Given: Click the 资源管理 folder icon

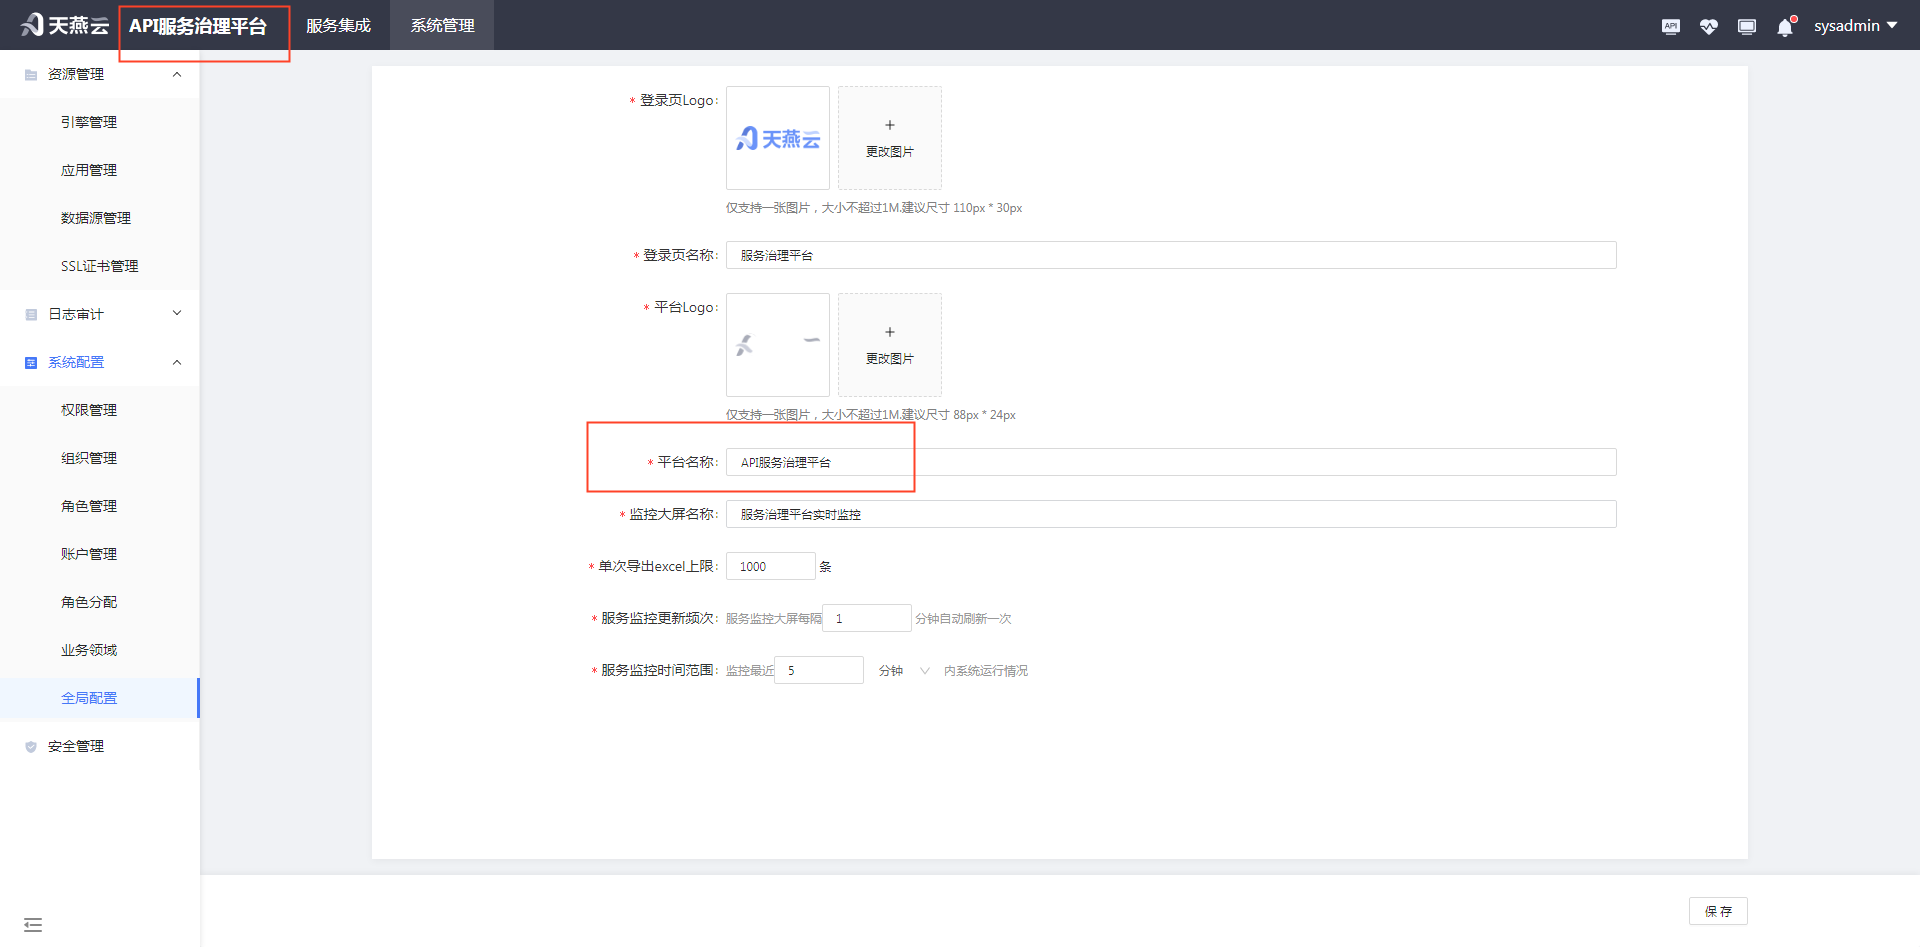Looking at the screenshot, I should click(x=31, y=75).
